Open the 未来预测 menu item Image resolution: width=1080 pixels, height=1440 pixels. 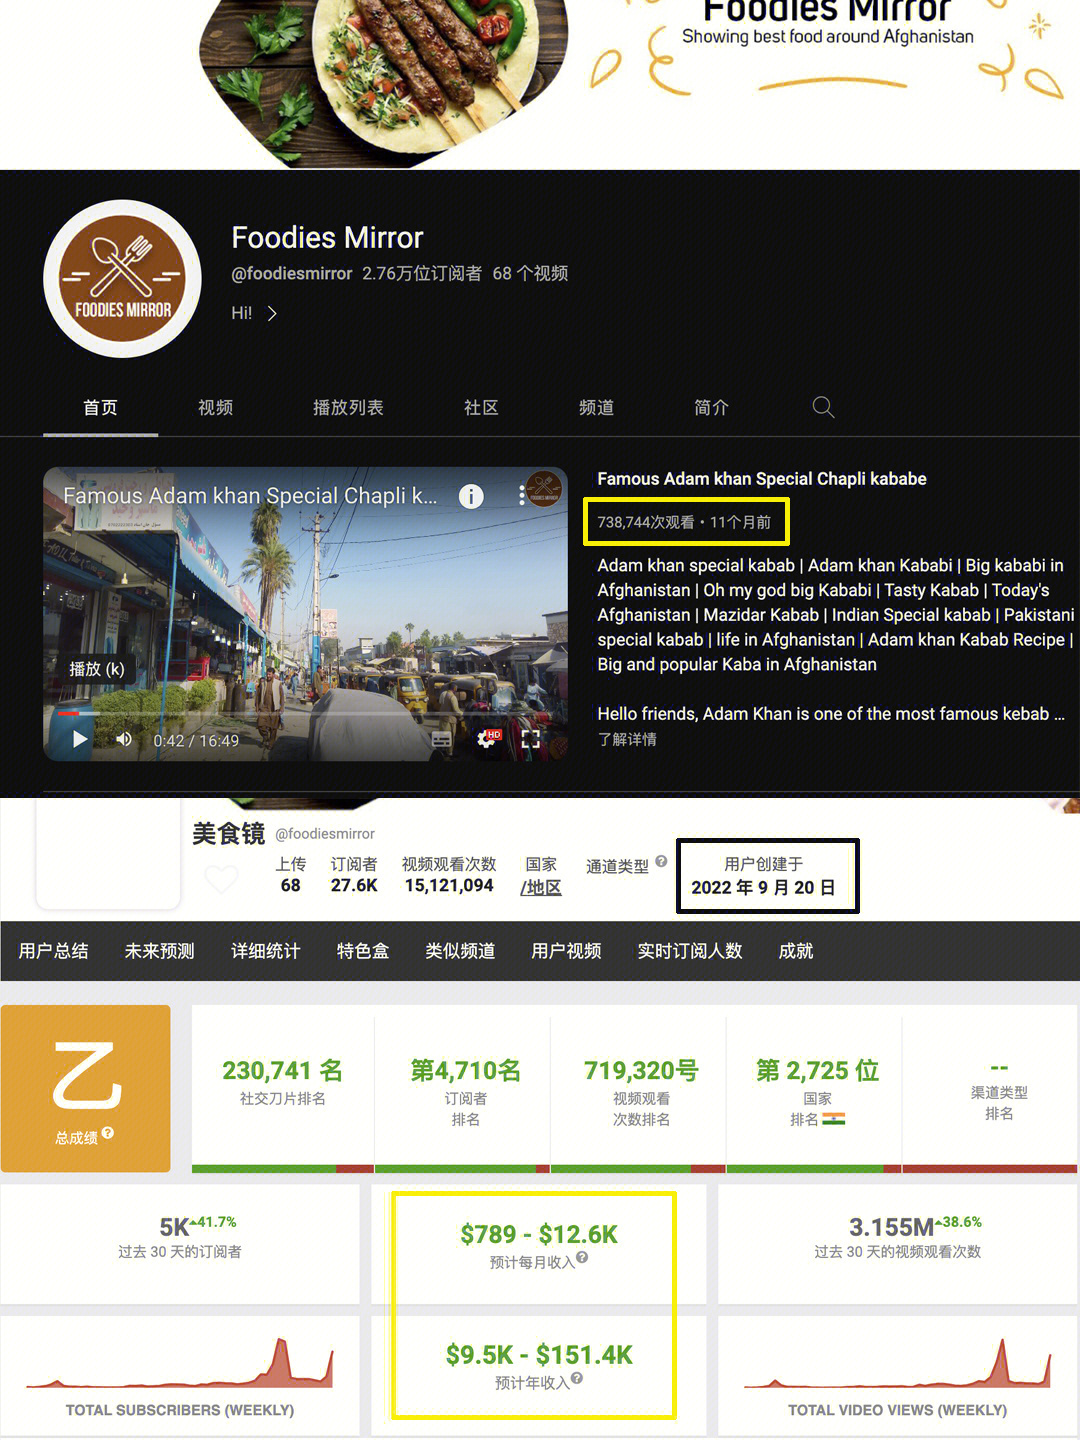pos(159,951)
